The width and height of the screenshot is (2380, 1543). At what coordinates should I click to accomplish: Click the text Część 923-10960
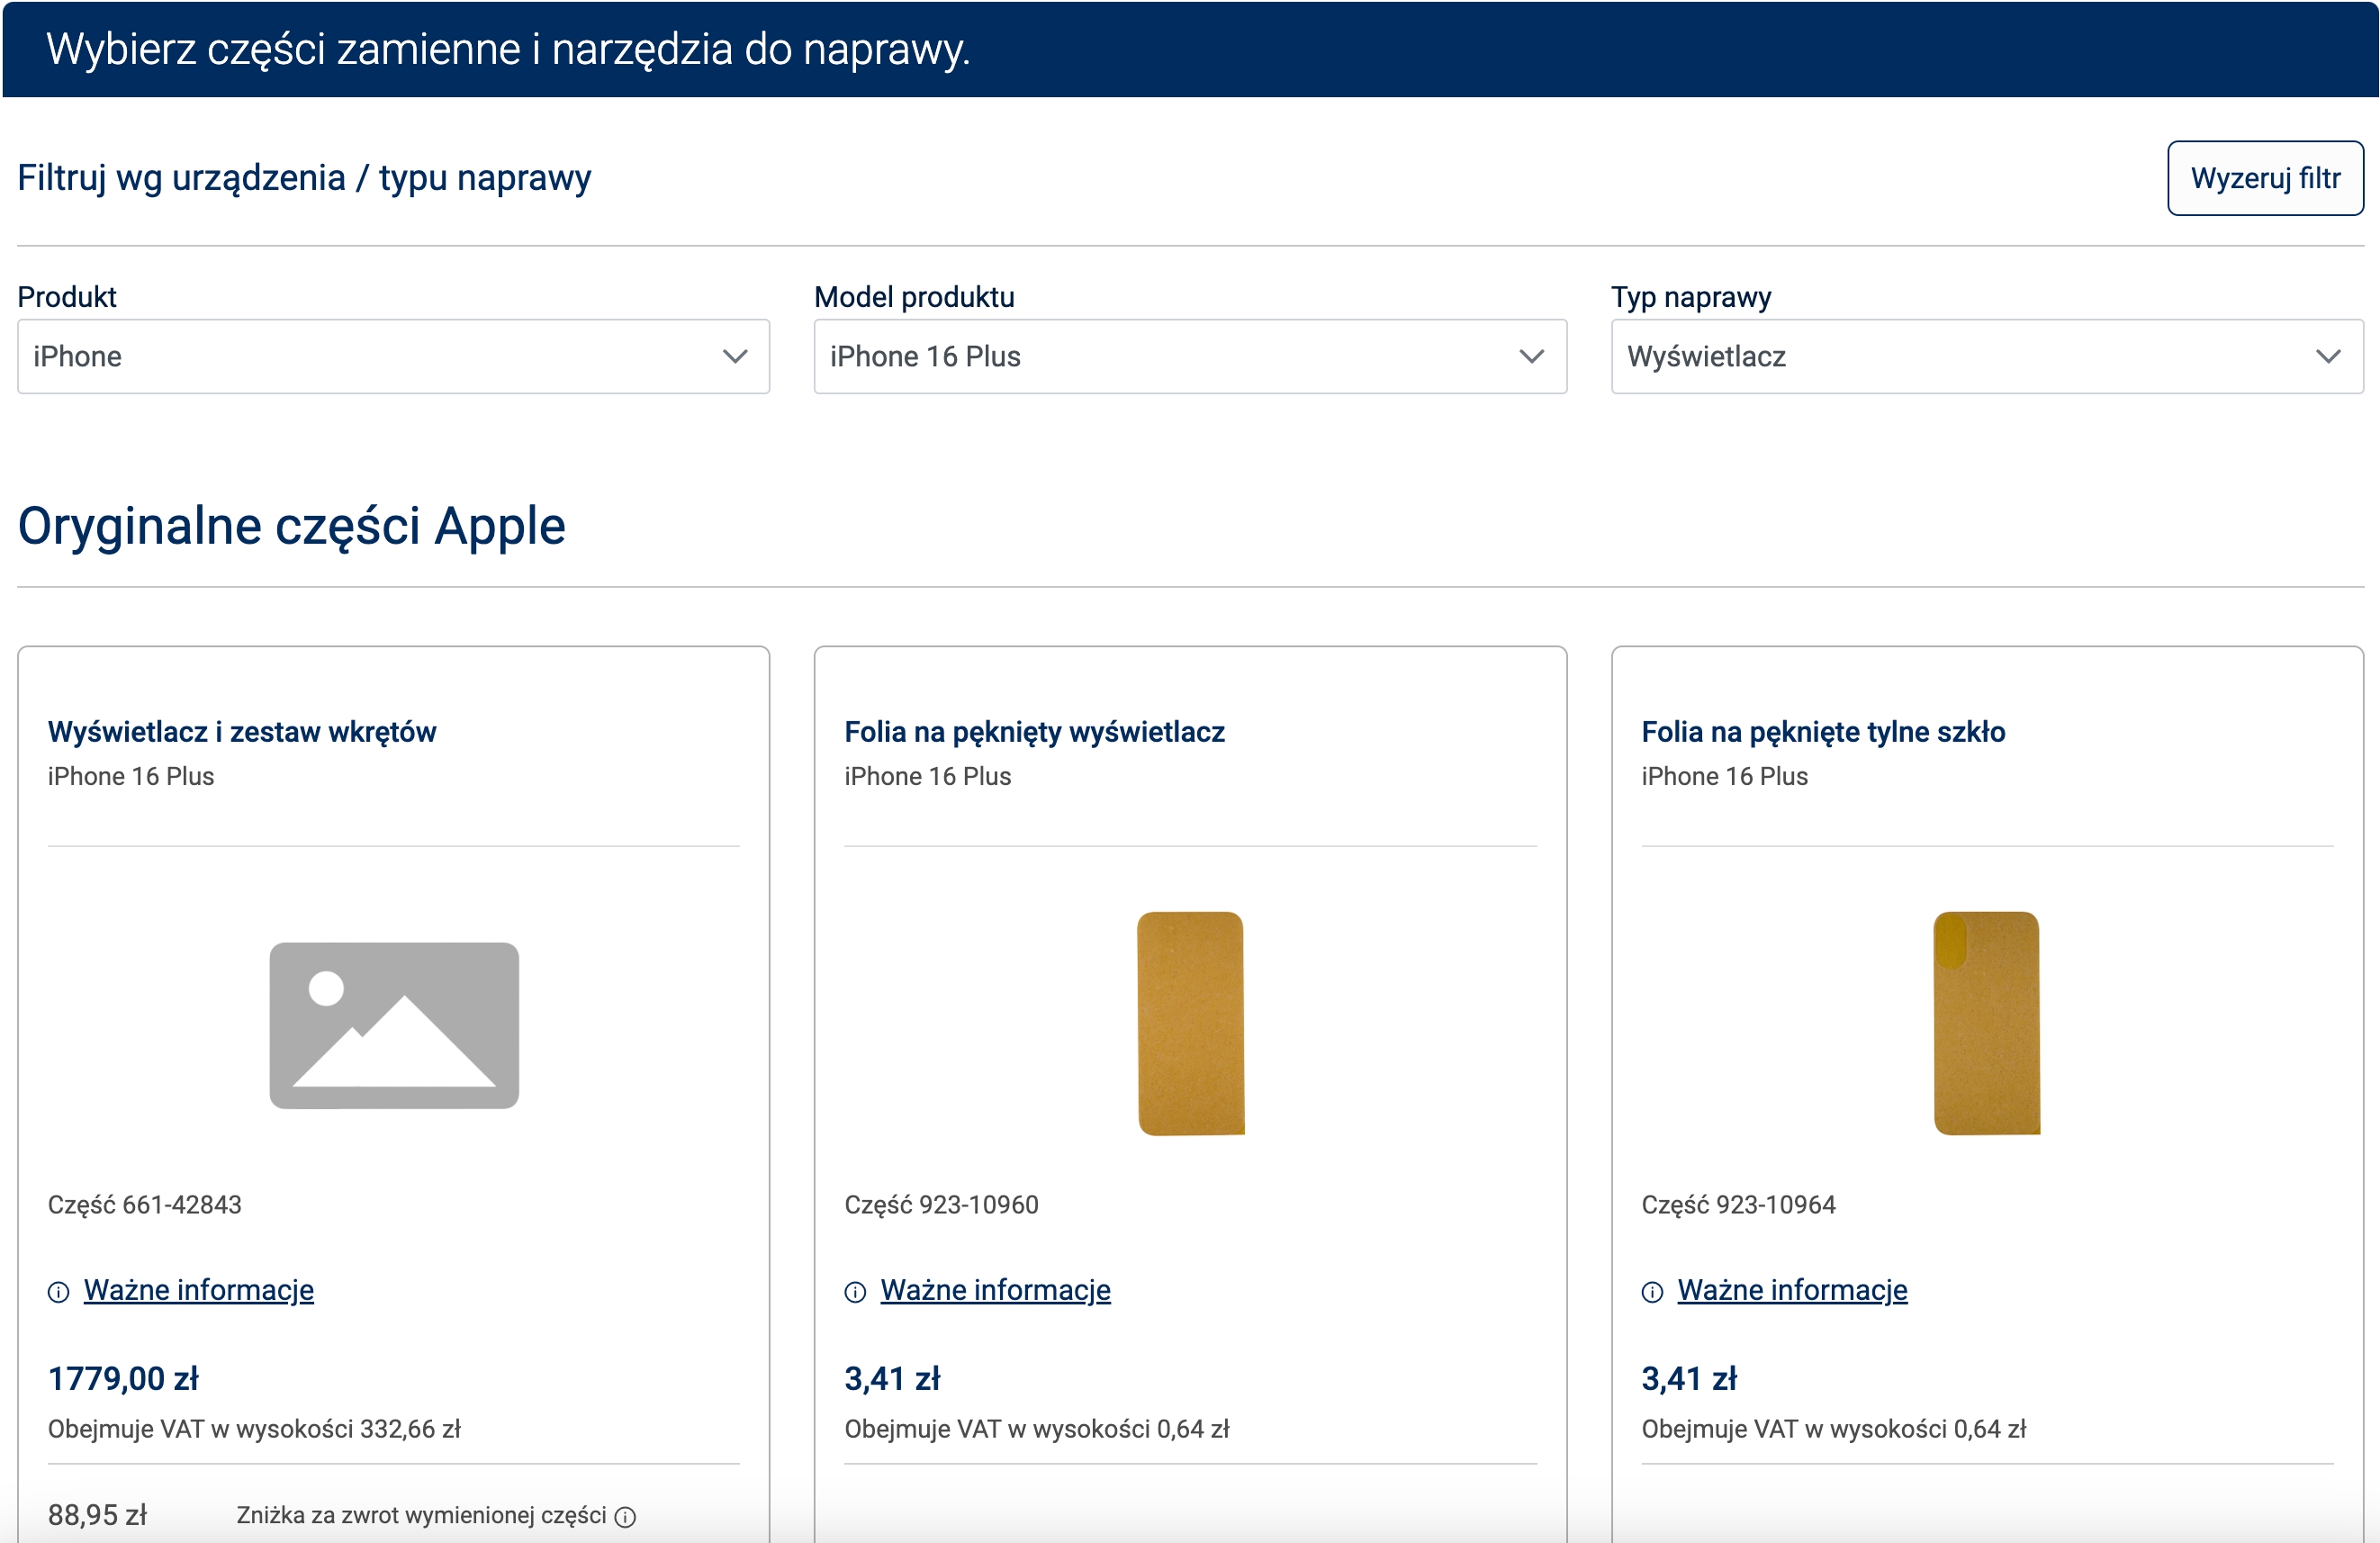pos(941,1204)
